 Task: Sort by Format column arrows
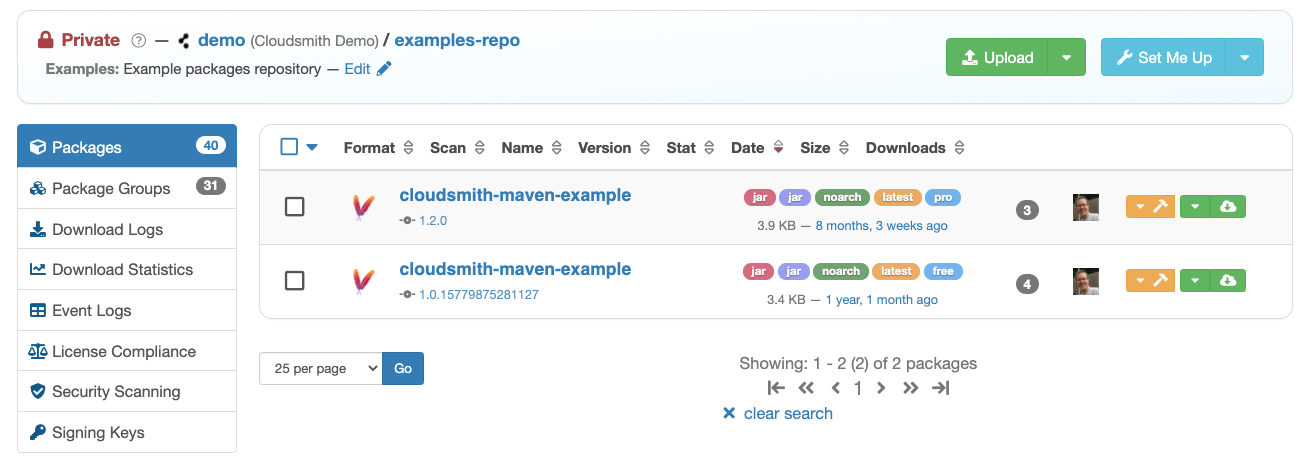tap(408, 148)
